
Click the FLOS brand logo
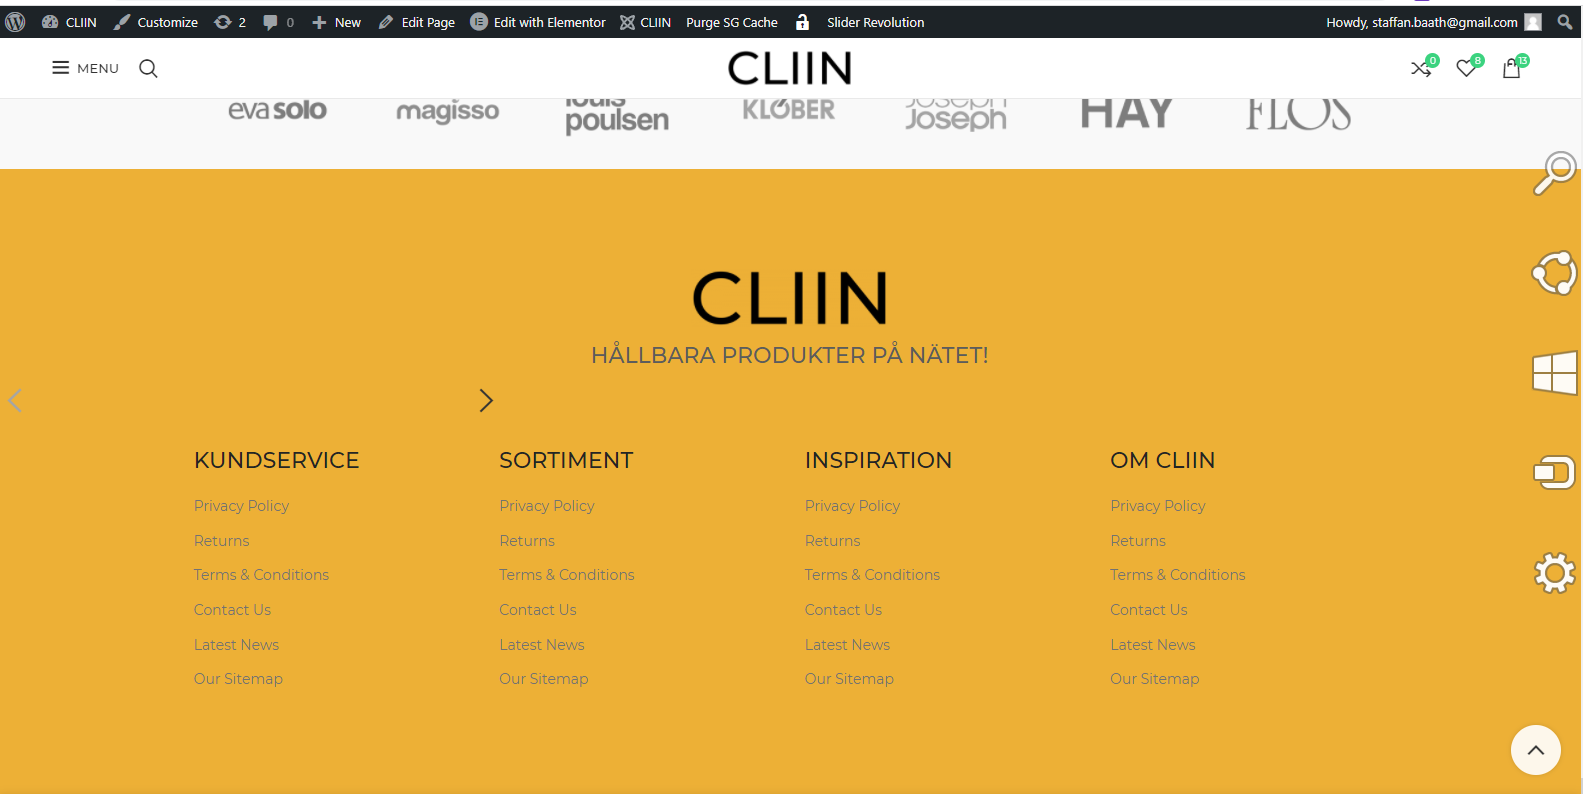pos(1298,114)
